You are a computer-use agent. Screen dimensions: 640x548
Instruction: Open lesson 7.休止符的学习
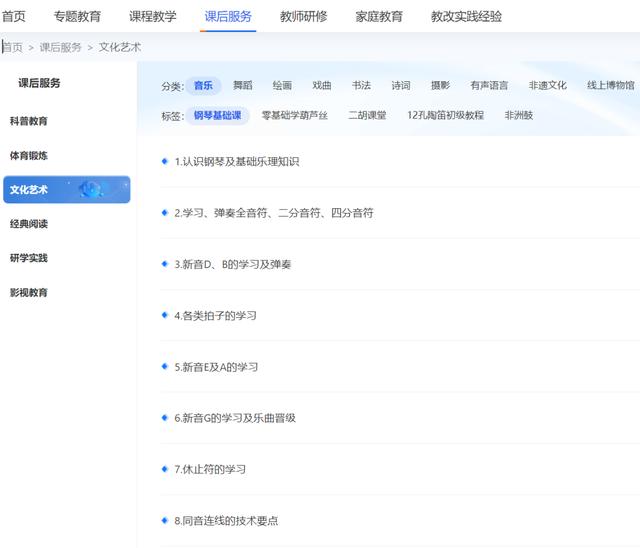210,469
